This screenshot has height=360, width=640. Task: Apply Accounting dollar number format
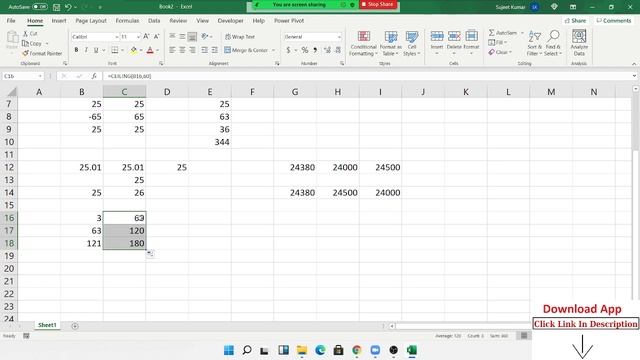click(288, 50)
